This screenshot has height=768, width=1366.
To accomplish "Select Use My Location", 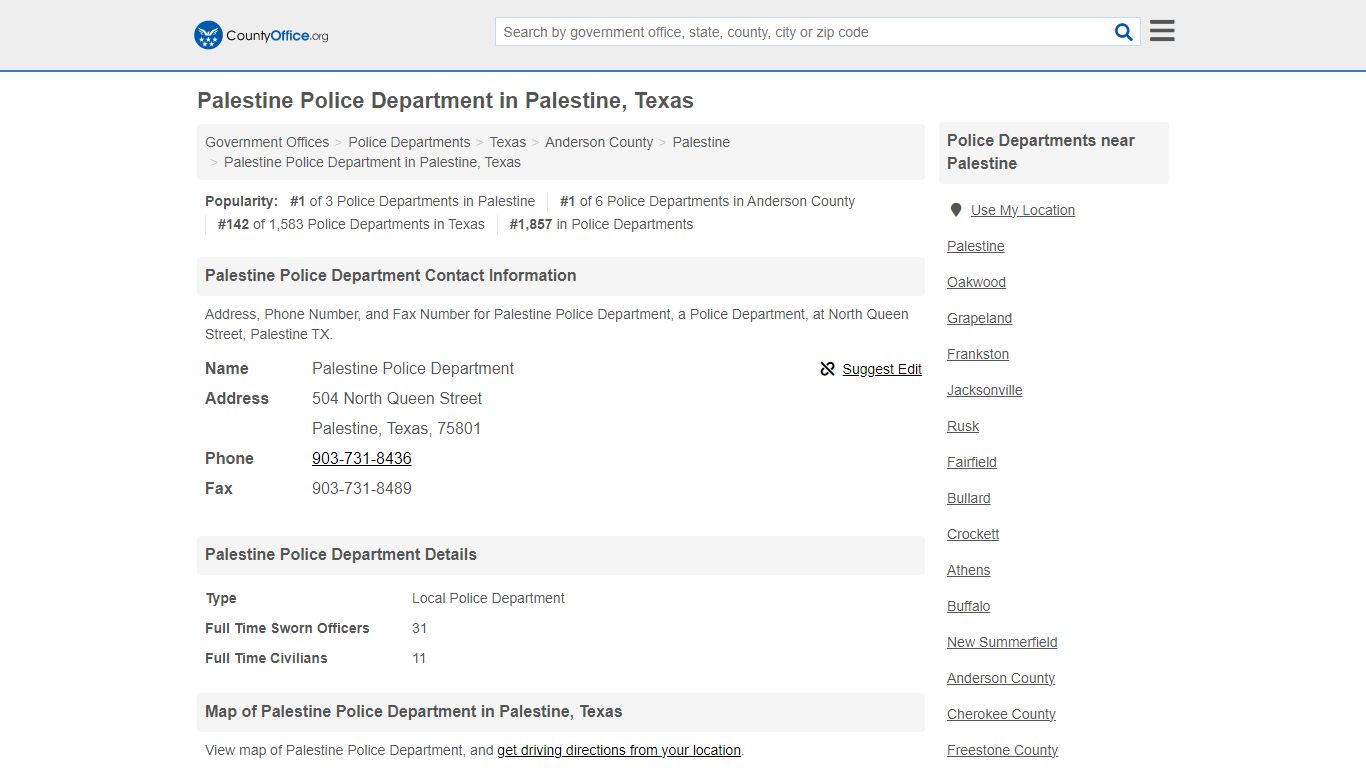I will click(1023, 210).
